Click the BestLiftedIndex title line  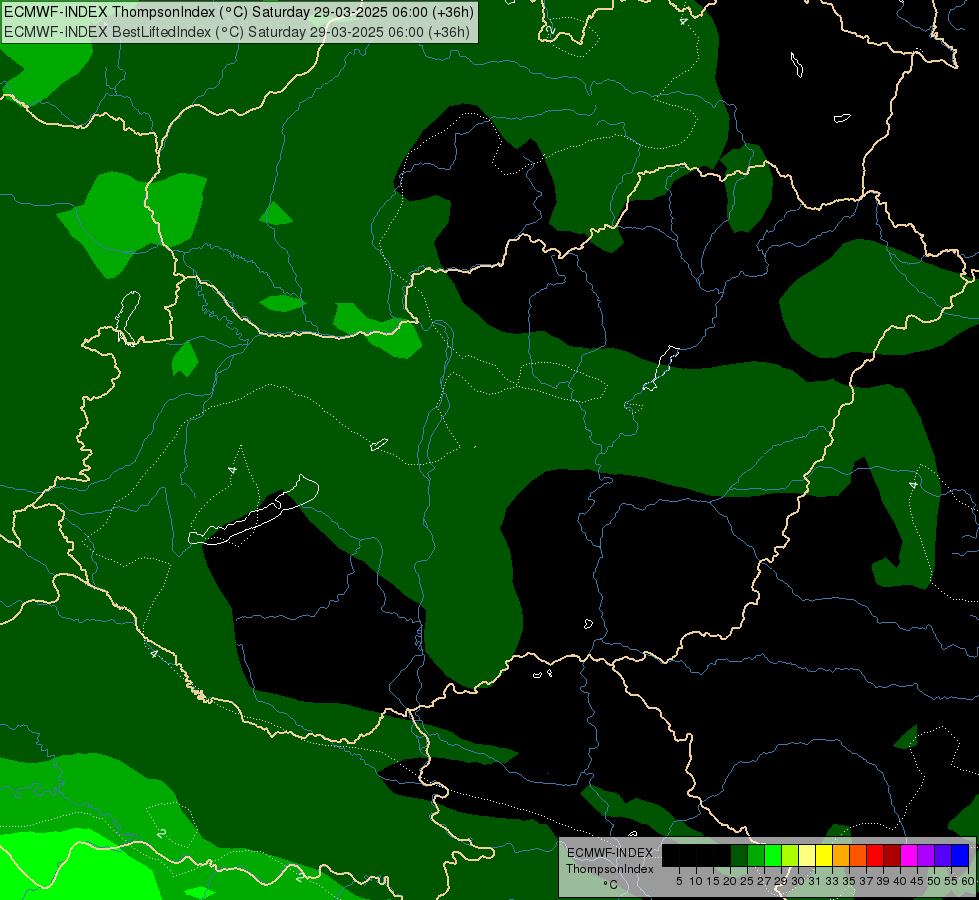pyautogui.click(x=237, y=31)
